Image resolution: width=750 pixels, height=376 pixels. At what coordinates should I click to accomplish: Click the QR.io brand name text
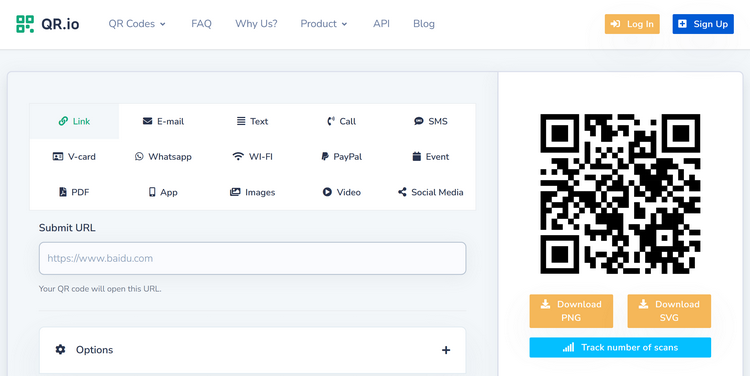[x=60, y=24]
